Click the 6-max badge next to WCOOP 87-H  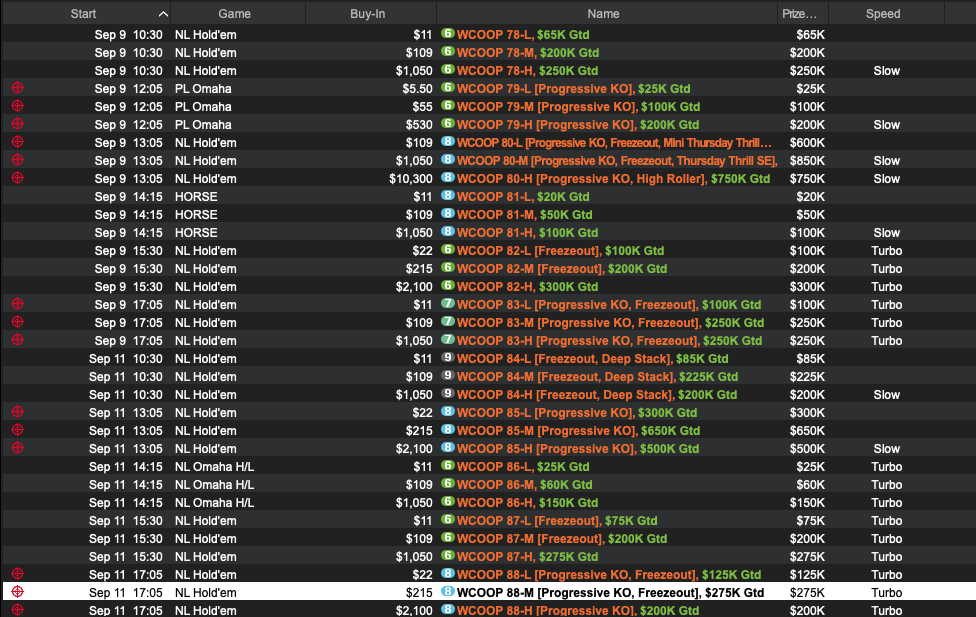tap(448, 556)
